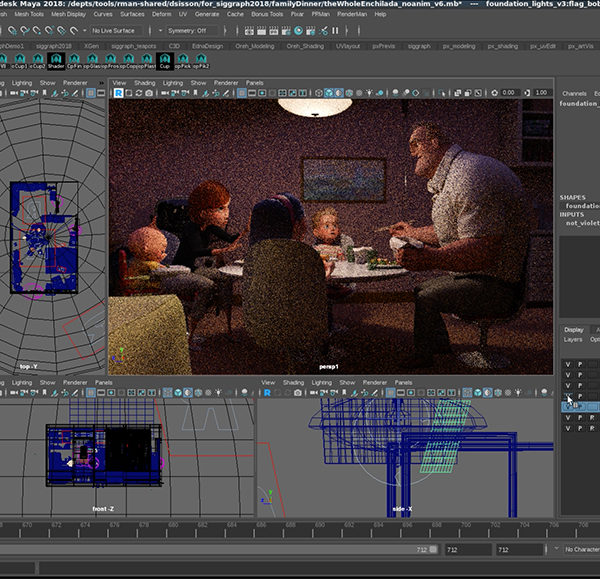
Task: Toggle wireframe display in front -Z panel toolbar
Action: [168, 393]
